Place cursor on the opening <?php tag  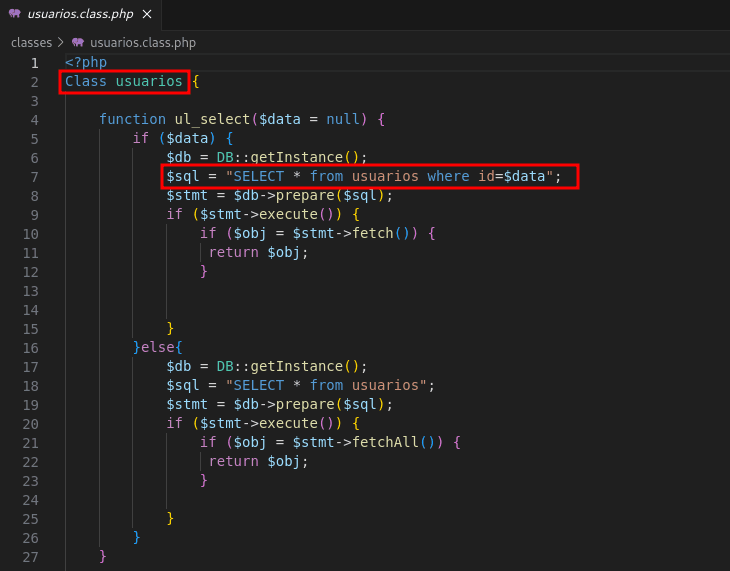[86, 62]
